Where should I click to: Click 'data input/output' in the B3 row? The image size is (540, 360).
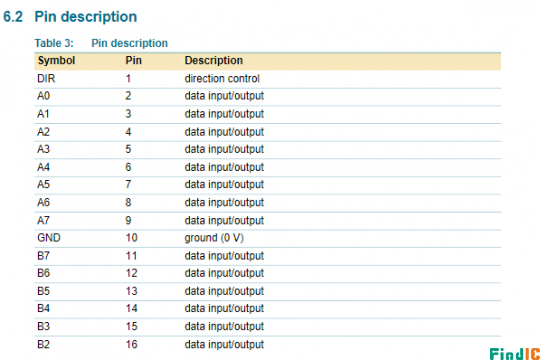(224, 327)
